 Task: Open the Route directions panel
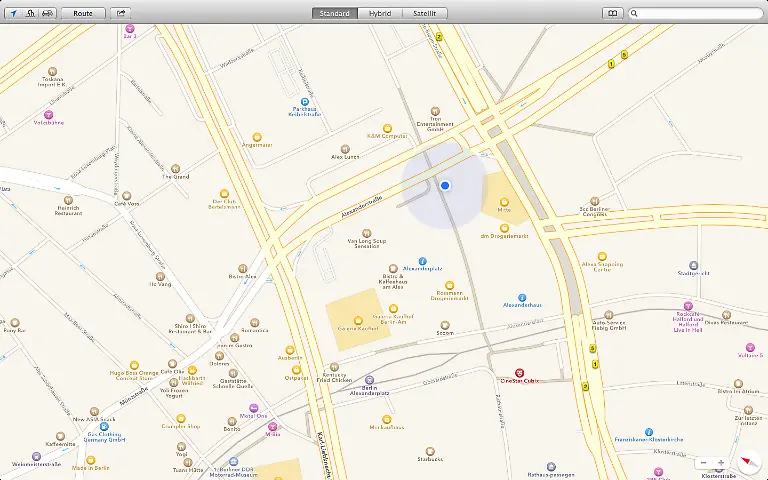(x=83, y=13)
